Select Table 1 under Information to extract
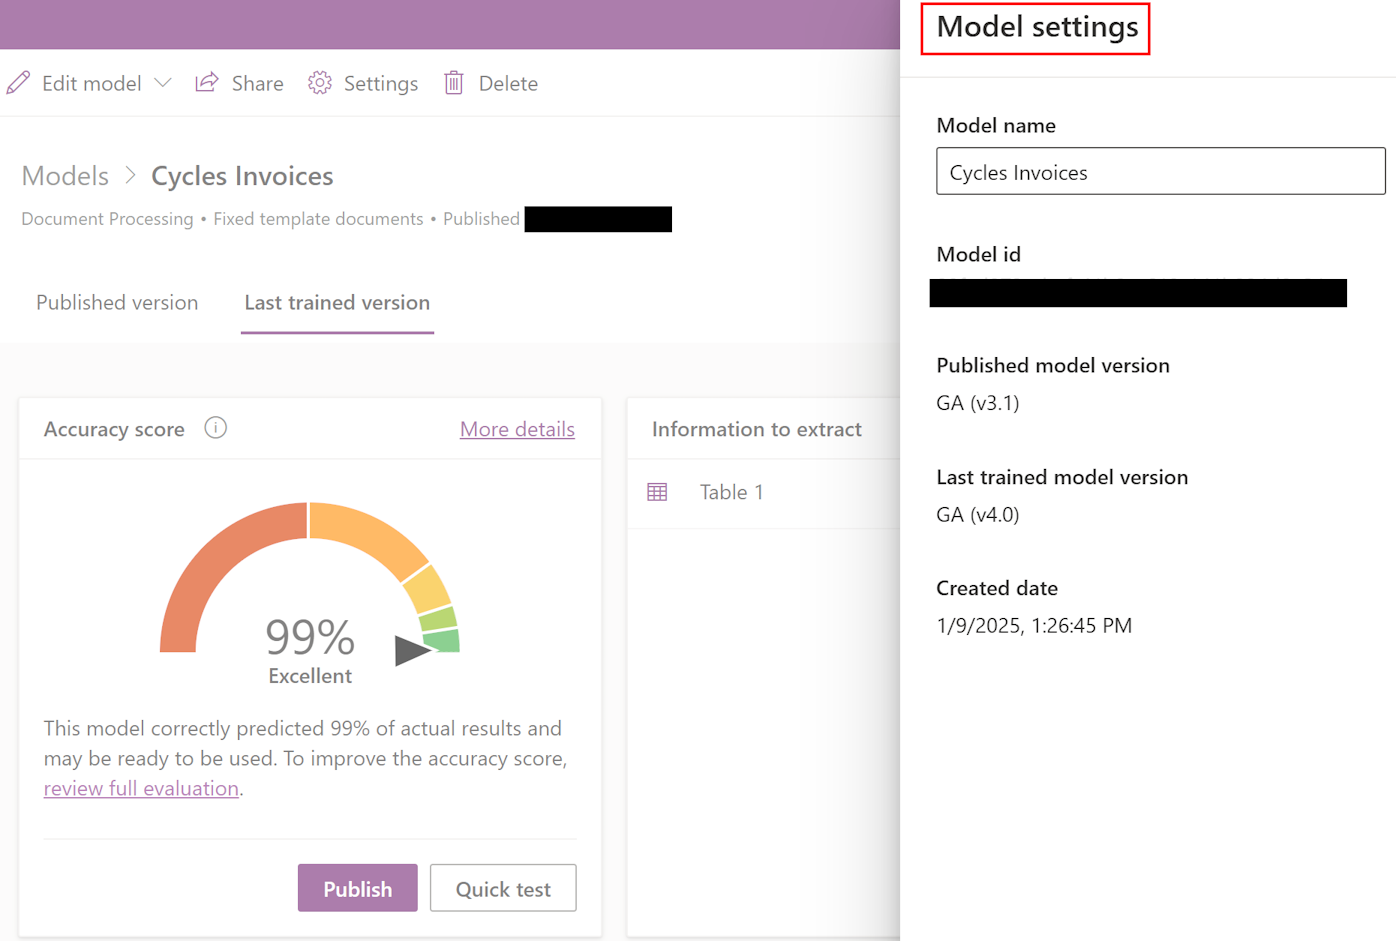This screenshot has width=1396, height=941. (732, 491)
